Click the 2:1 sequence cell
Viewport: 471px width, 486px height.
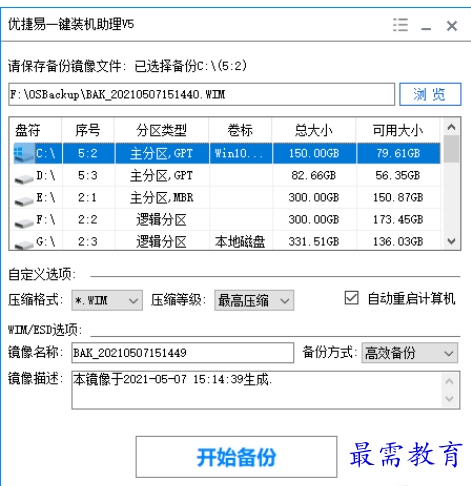pyautogui.click(x=88, y=197)
